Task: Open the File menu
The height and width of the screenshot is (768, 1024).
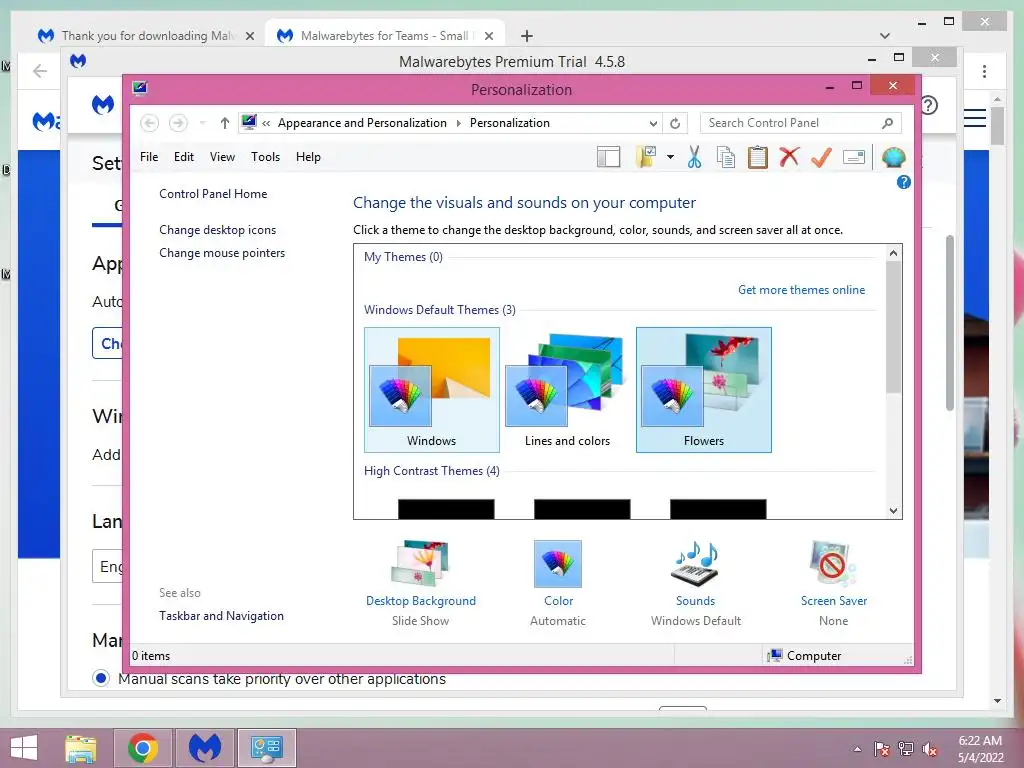Action: click(149, 157)
